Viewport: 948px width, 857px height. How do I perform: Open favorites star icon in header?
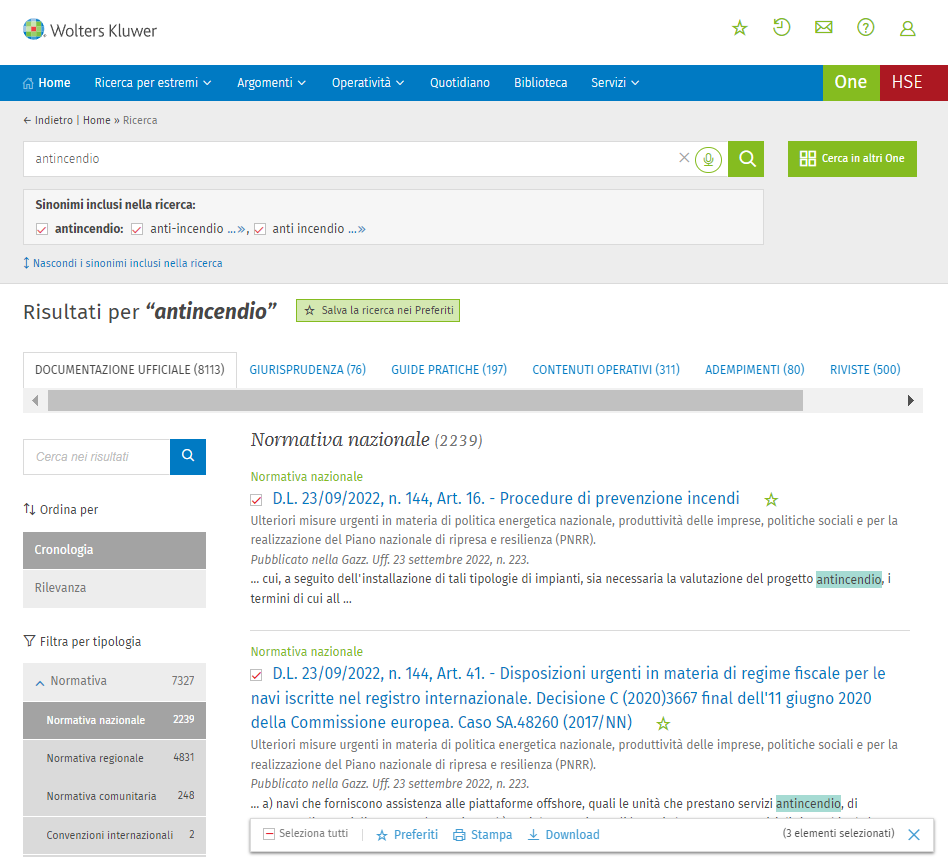pos(740,28)
